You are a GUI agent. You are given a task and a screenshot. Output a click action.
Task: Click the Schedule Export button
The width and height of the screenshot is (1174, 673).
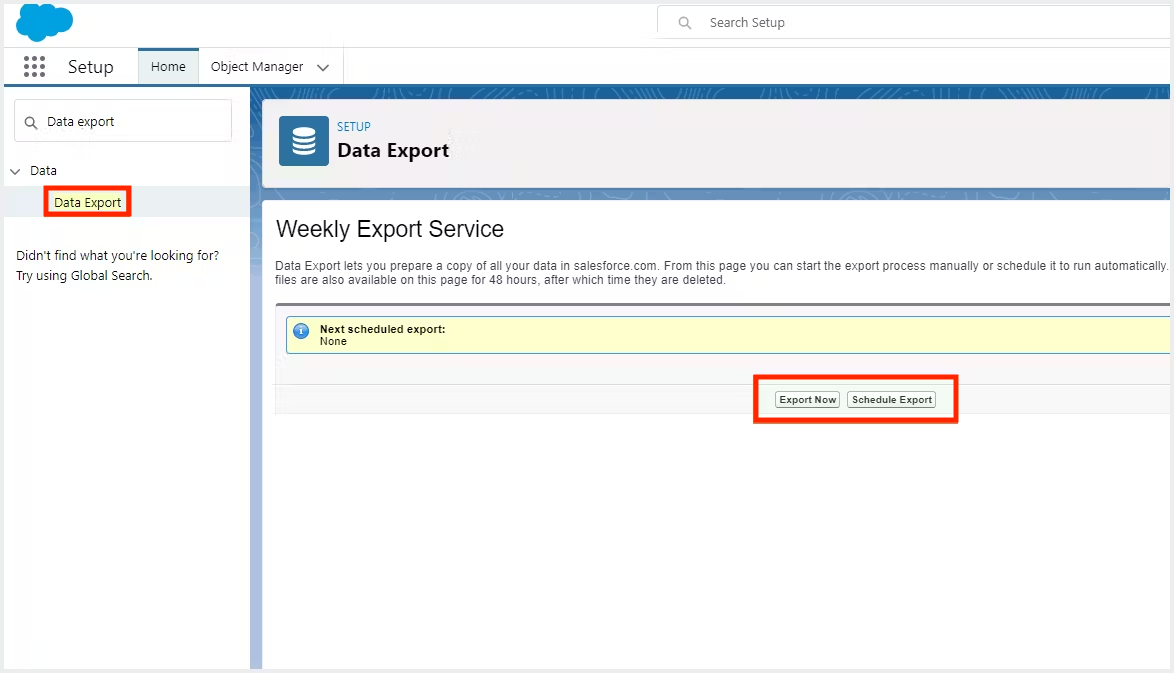tap(891, 400)
